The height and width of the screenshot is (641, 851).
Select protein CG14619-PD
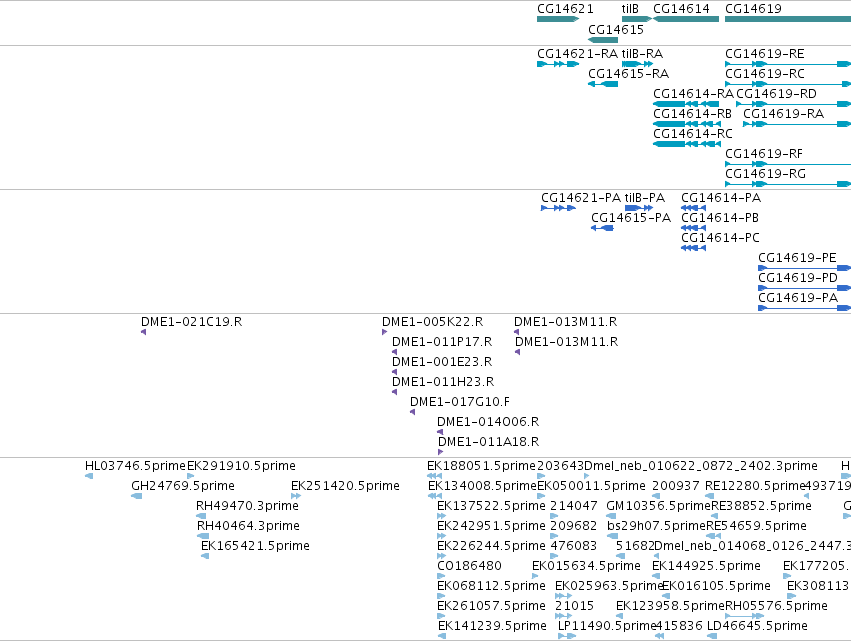(x=804, y=288)
